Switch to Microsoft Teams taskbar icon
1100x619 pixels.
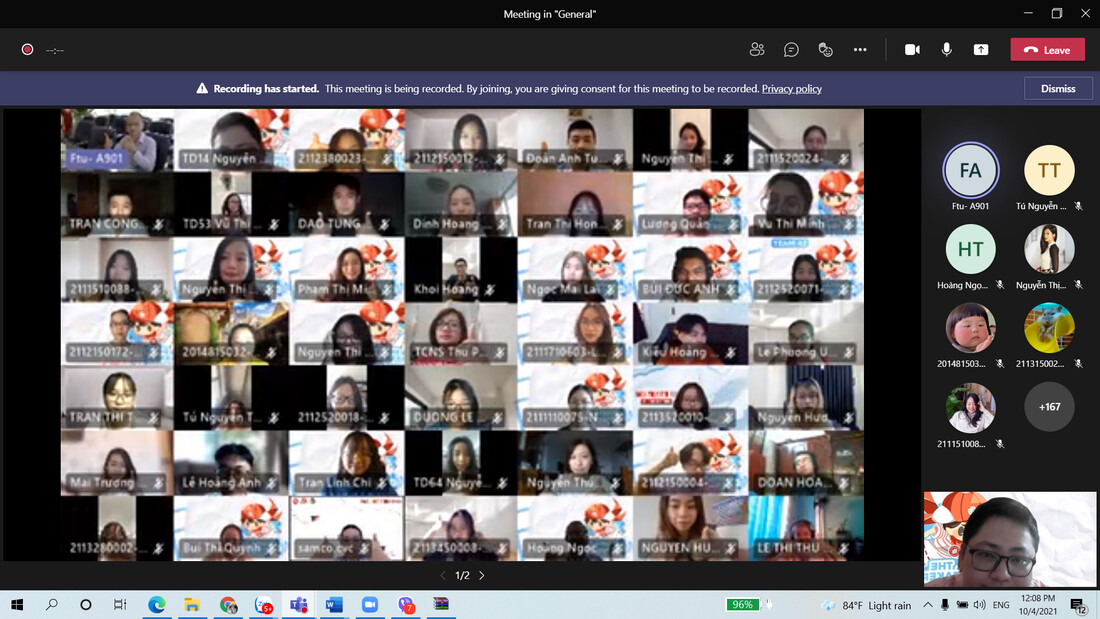pos(299,604)
